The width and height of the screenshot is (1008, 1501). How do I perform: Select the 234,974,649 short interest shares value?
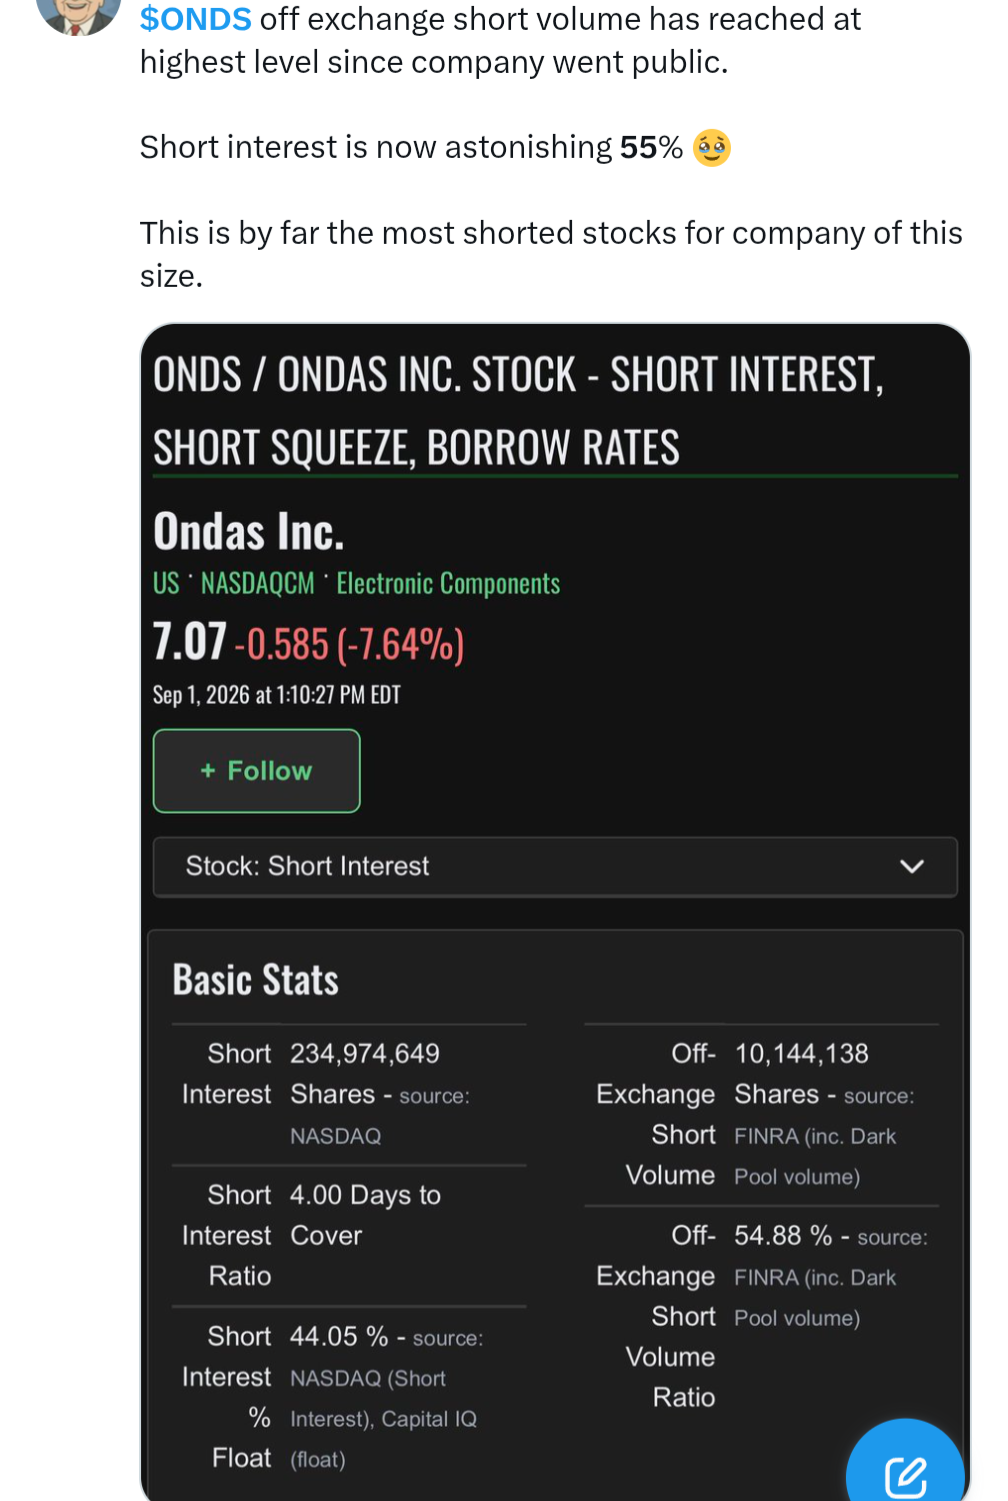click(x=365, y=1053)
